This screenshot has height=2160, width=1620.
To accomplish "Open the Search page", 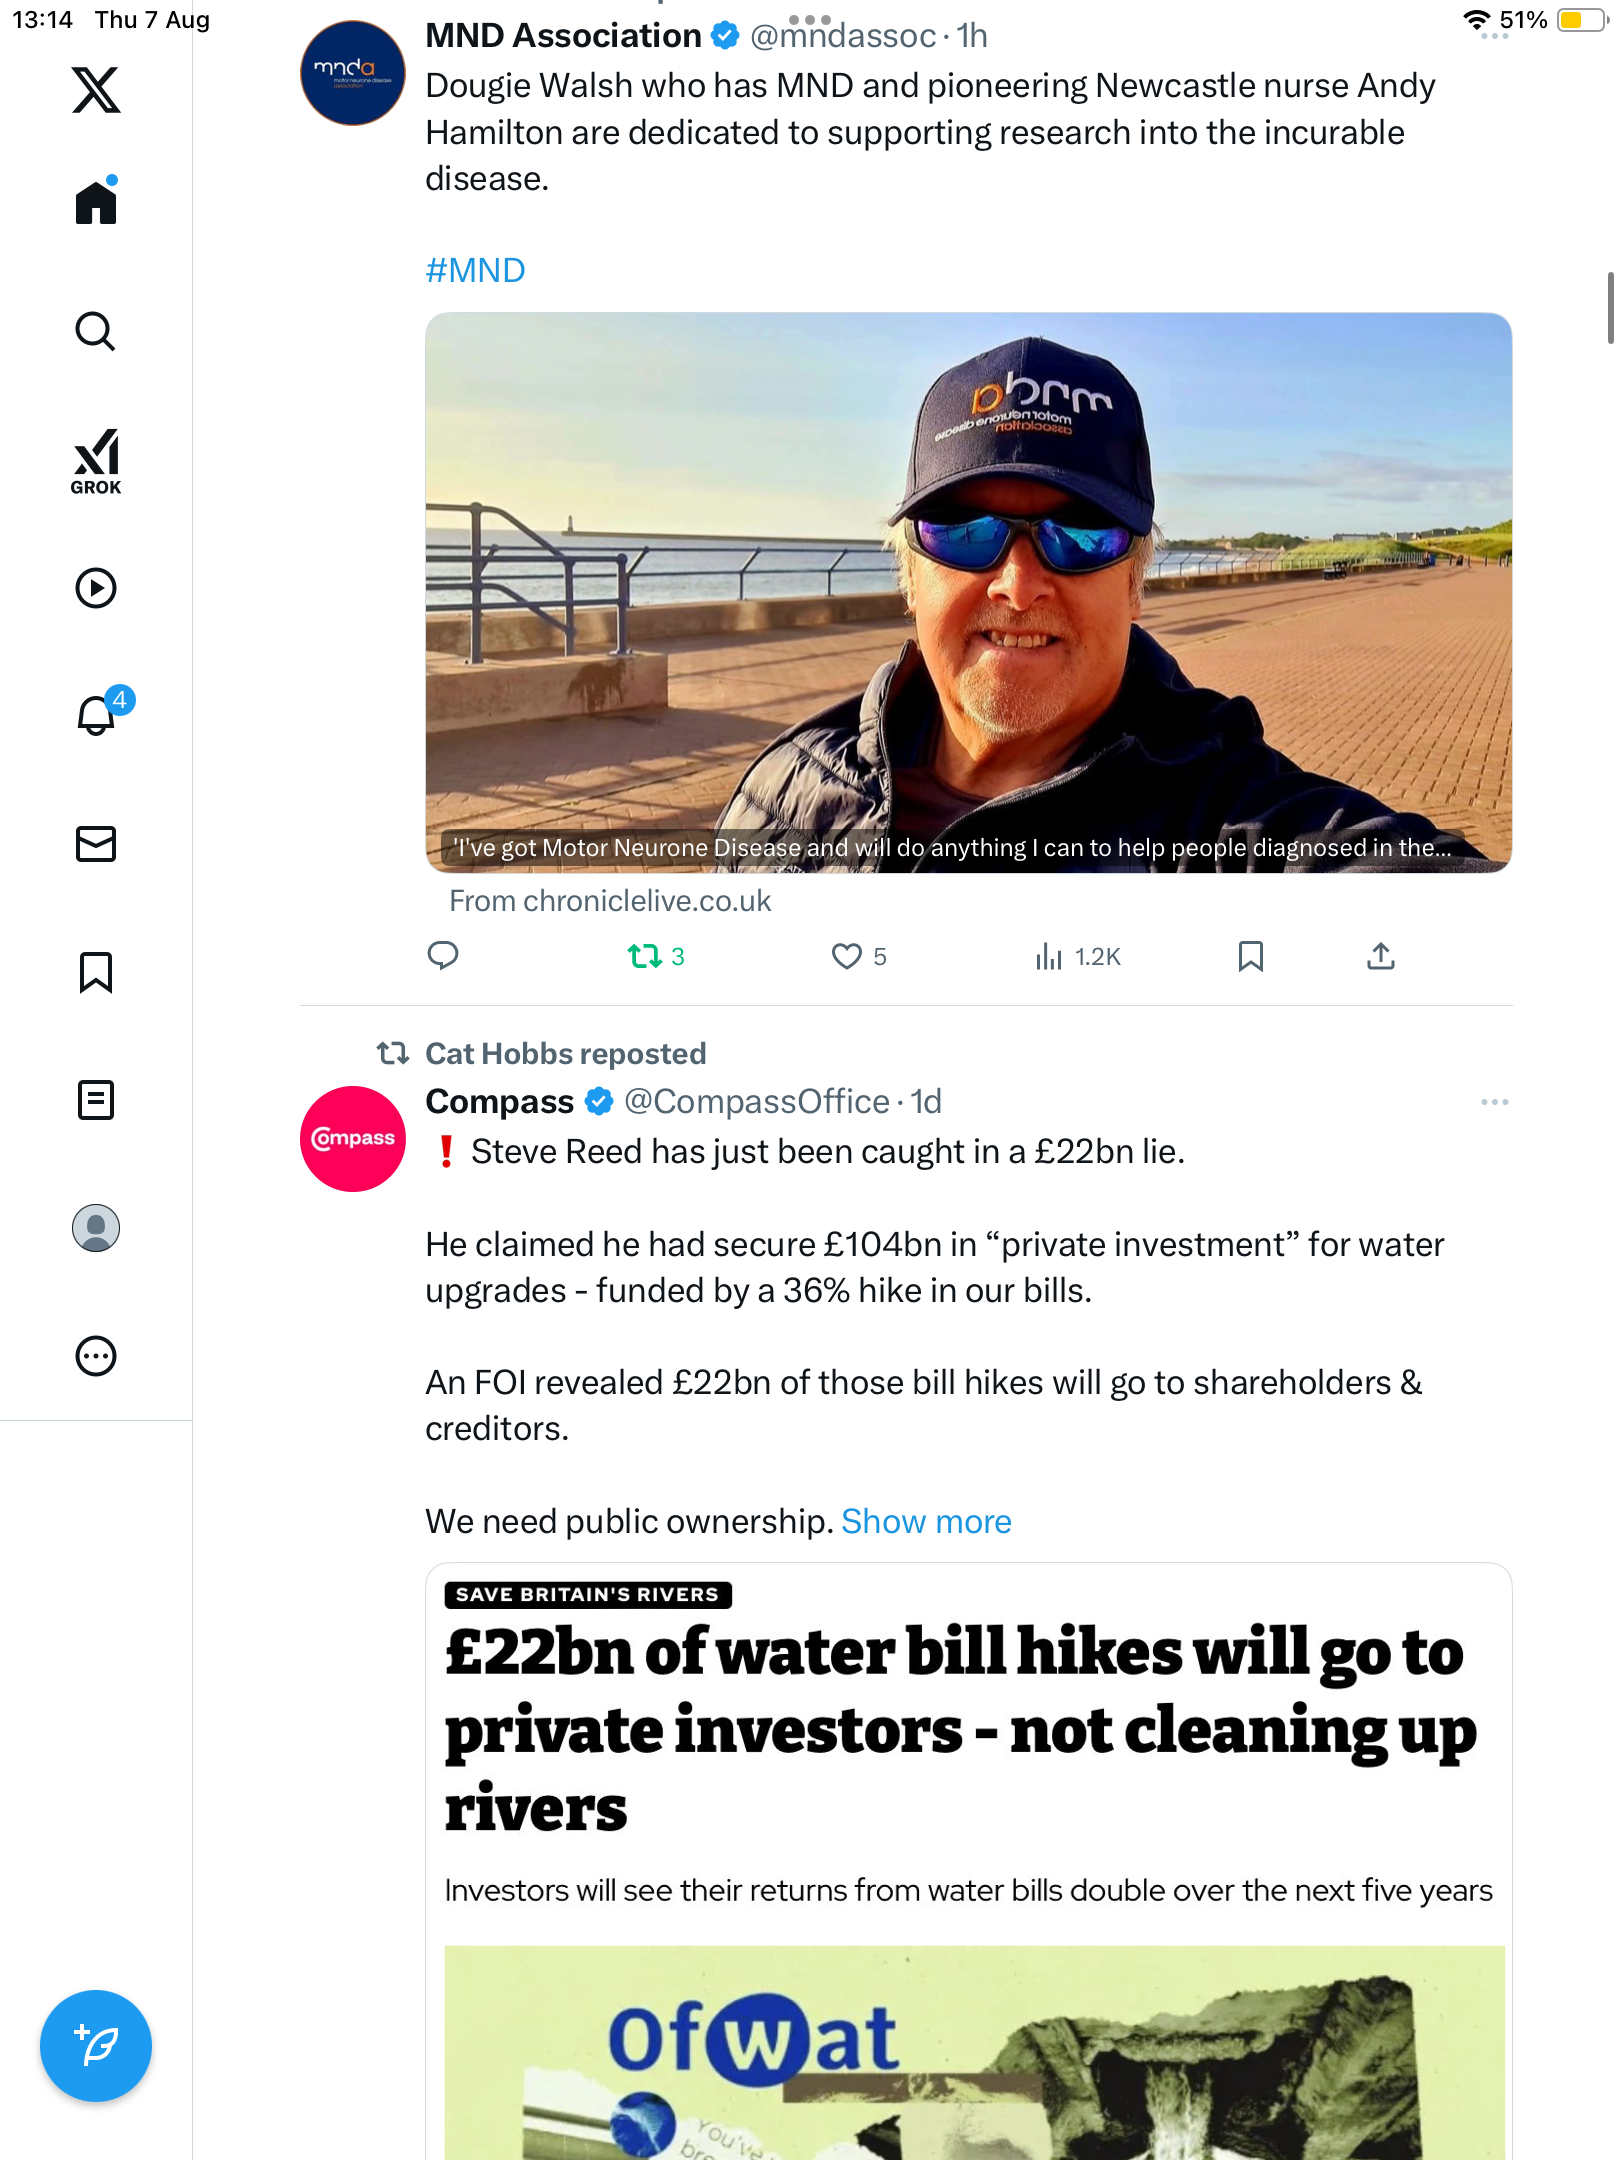I will pos(96,332).
